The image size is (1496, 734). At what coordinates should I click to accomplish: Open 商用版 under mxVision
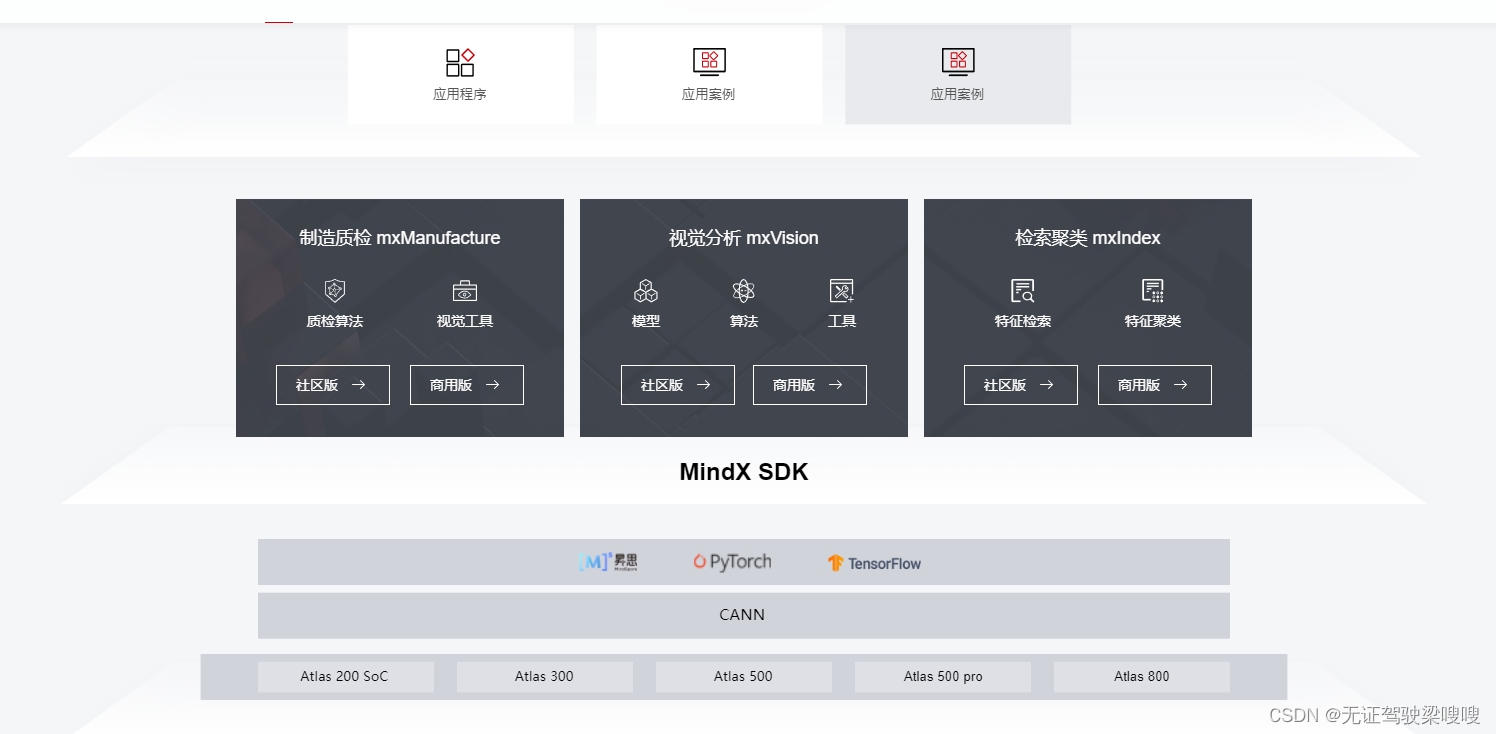(810, 385)
